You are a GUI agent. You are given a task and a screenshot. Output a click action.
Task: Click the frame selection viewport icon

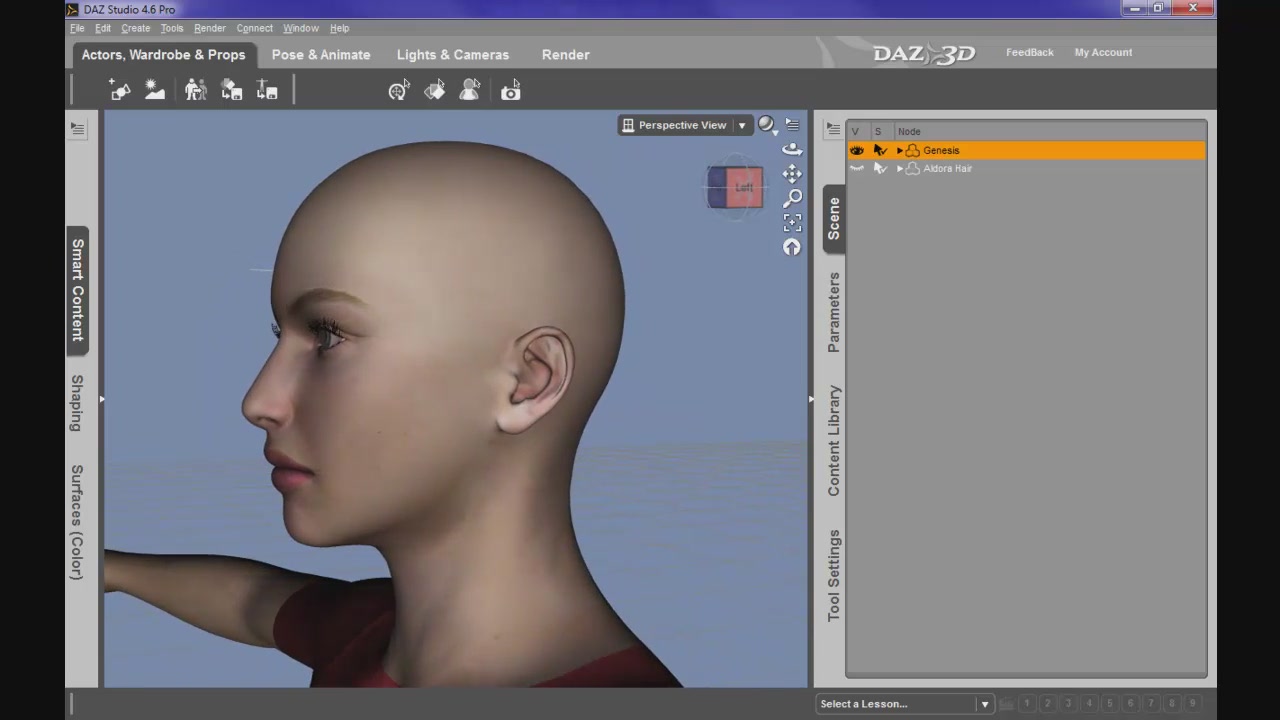(x=792, y=222)
